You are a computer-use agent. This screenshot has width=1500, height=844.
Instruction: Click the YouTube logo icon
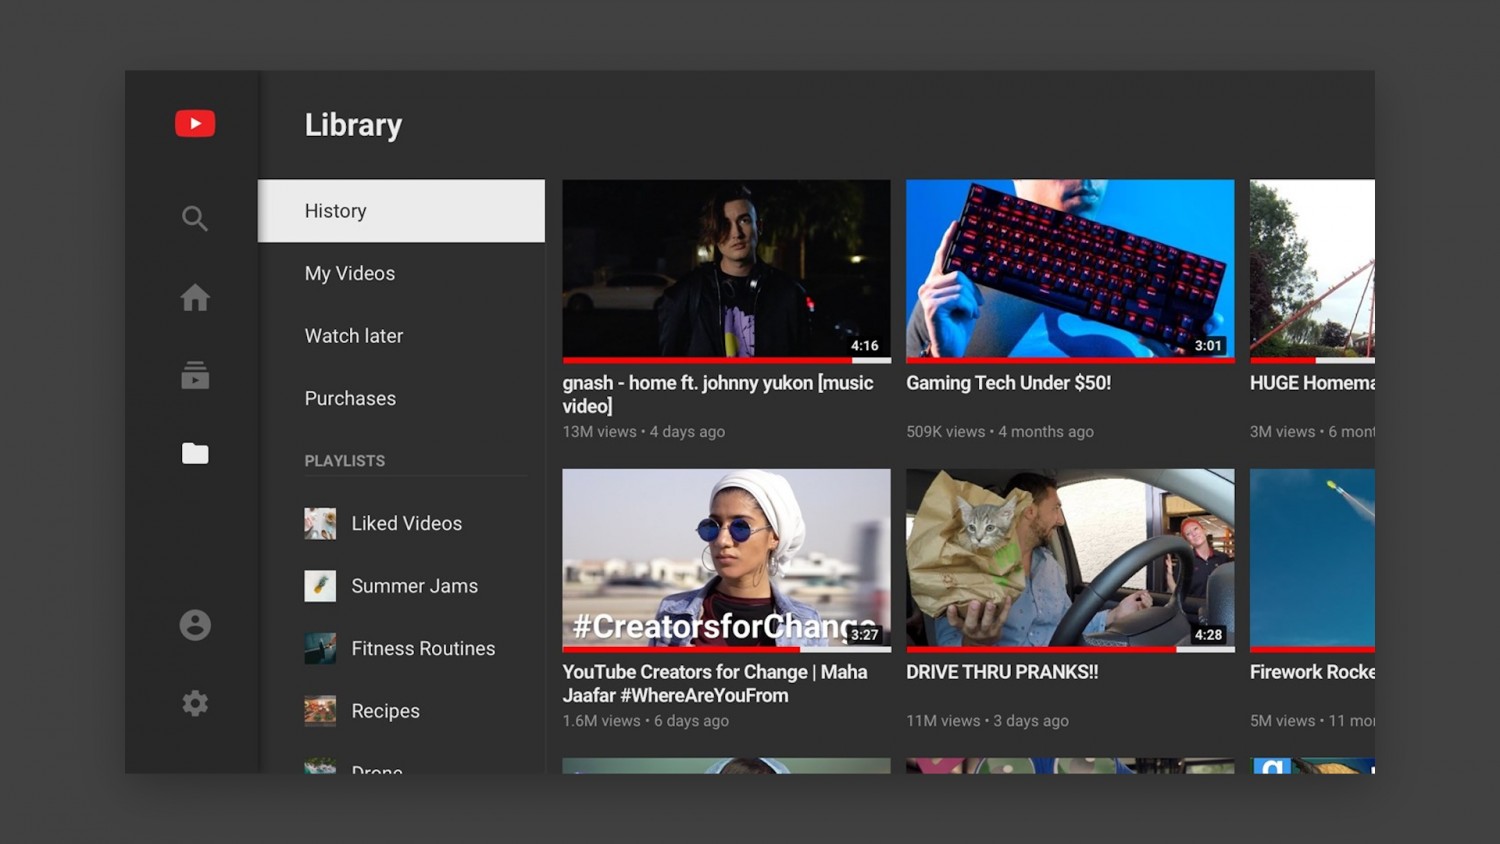point(195,123)
